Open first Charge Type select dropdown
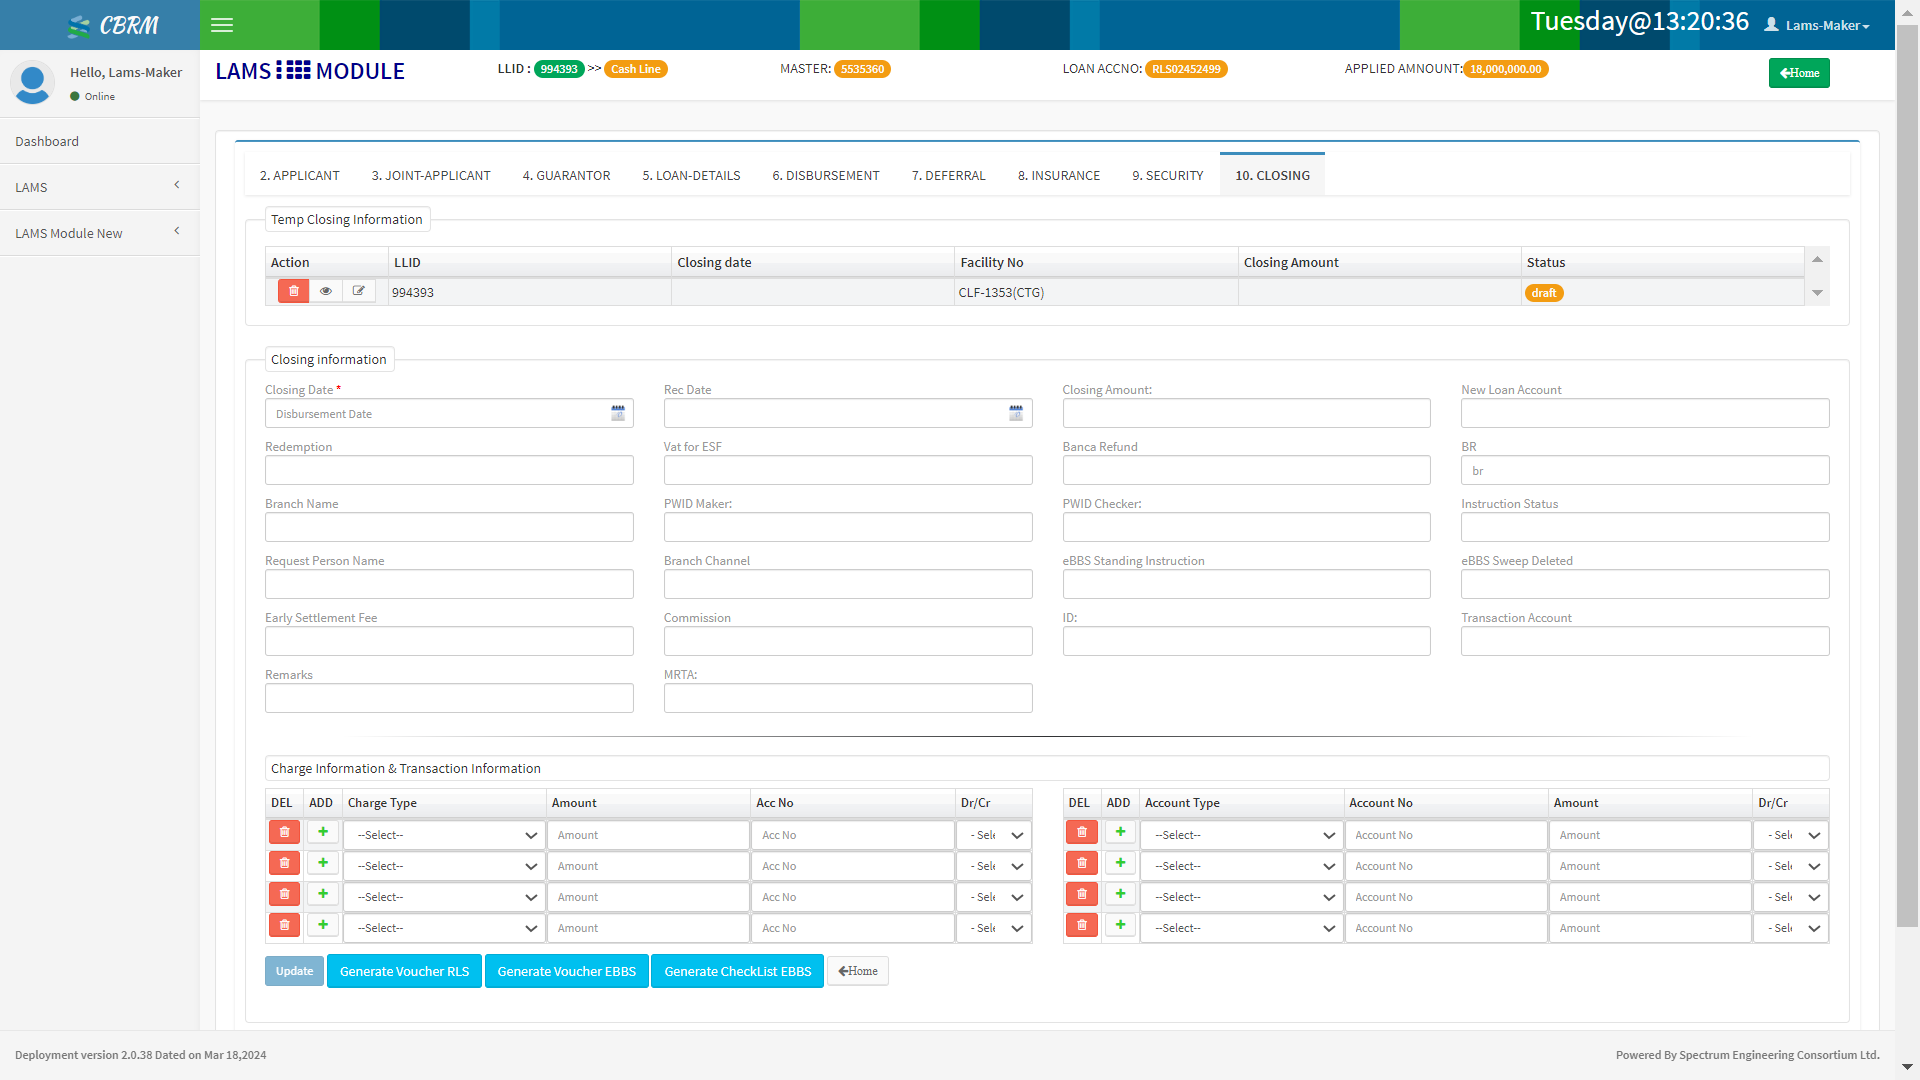Screen dimensions: 1920x1080 (444, 835)
